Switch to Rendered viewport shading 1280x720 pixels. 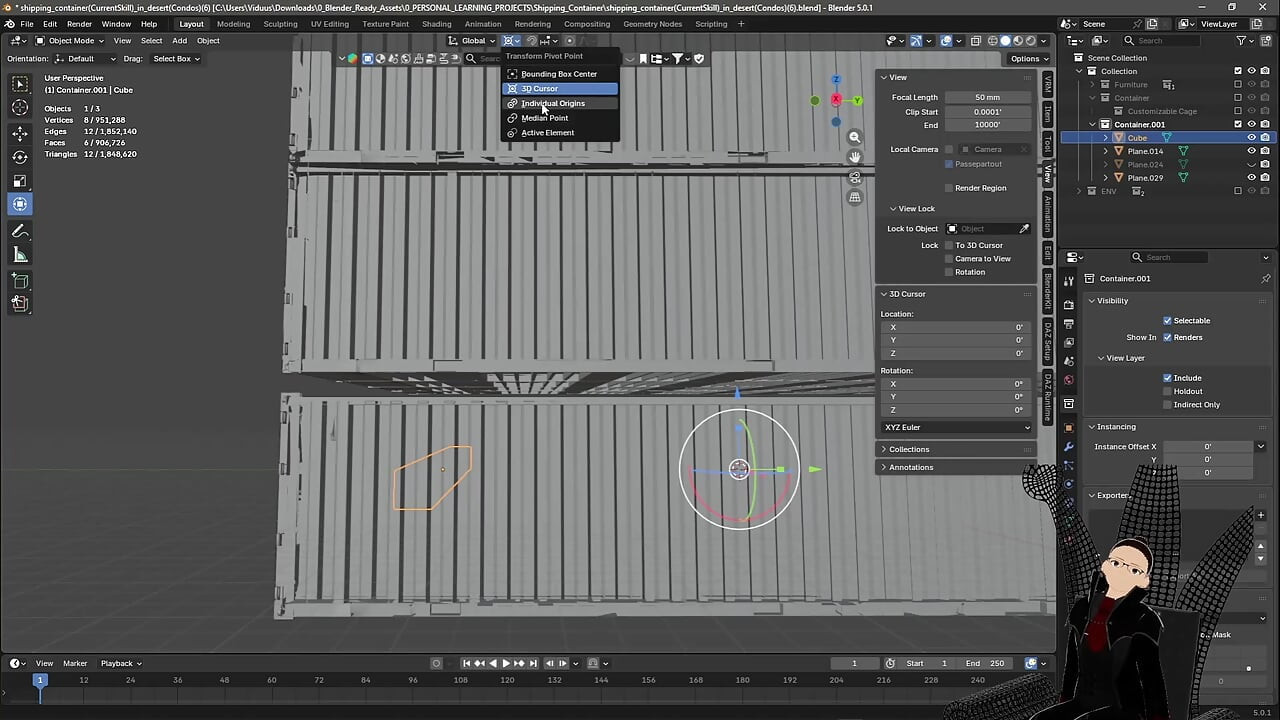click(x=1032, y=41)
